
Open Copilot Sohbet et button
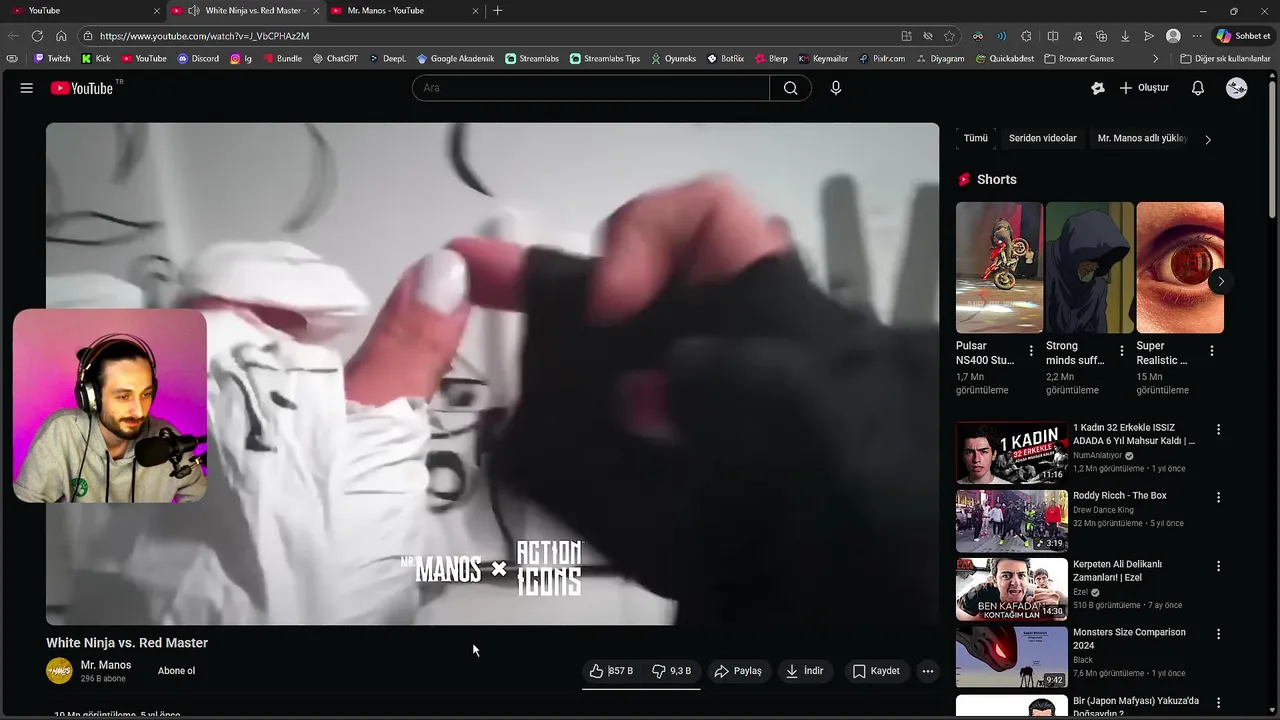coord(1243,36)
